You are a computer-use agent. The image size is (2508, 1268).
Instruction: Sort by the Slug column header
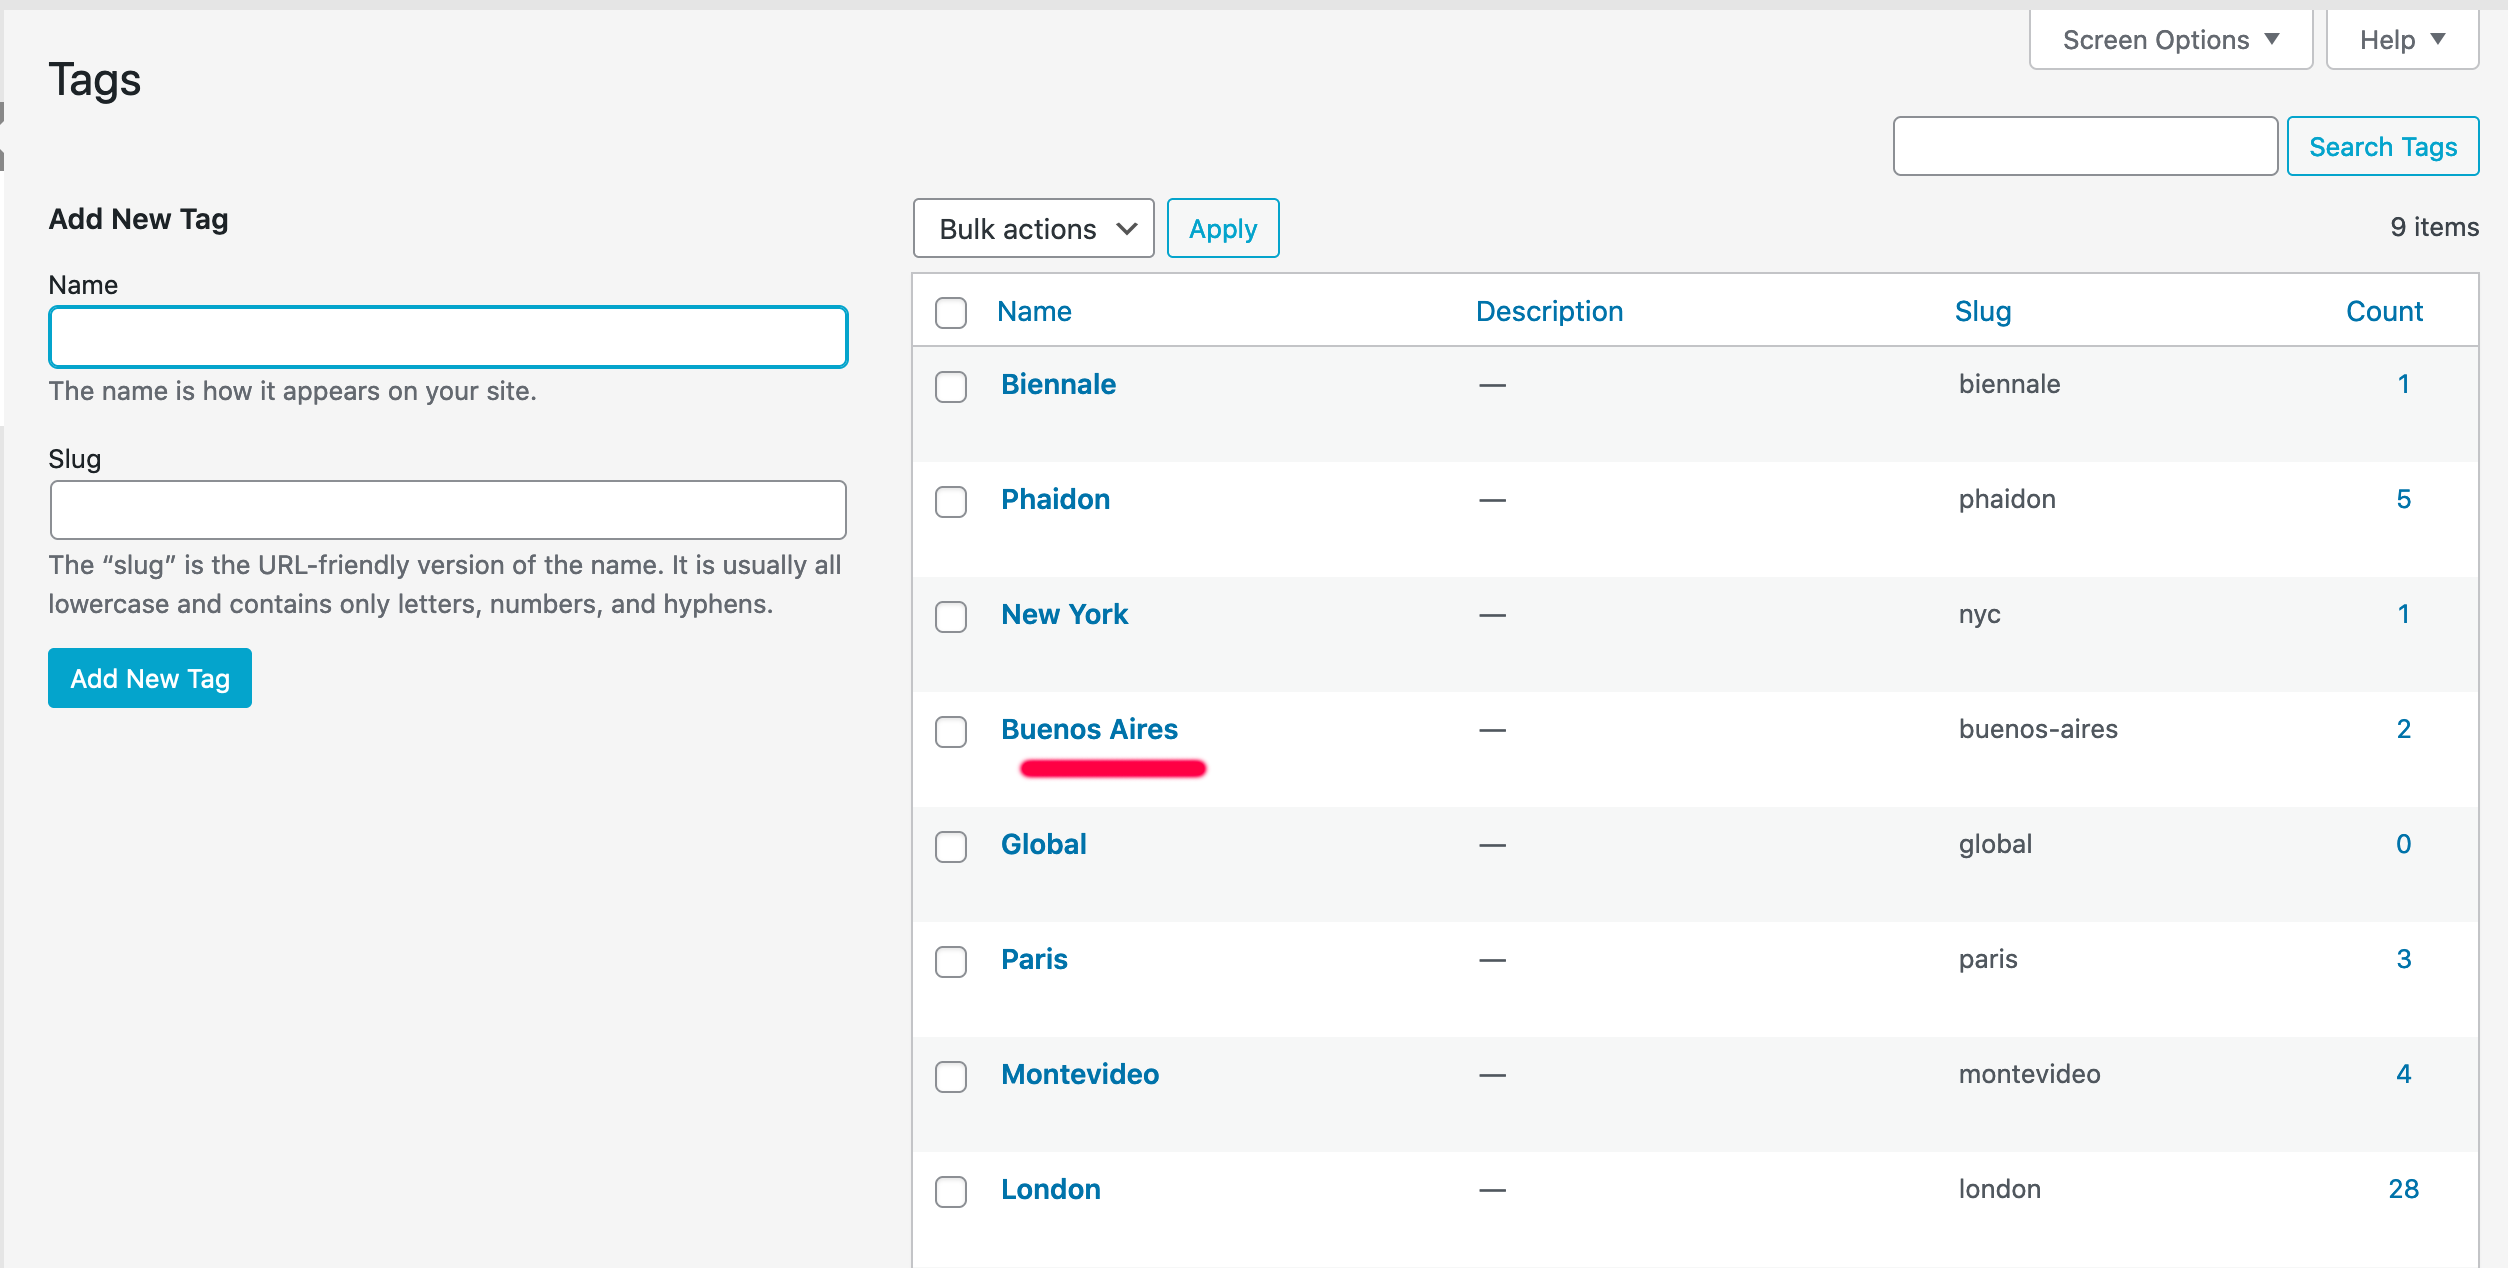pyautogui.click(x=1982, y=311)
